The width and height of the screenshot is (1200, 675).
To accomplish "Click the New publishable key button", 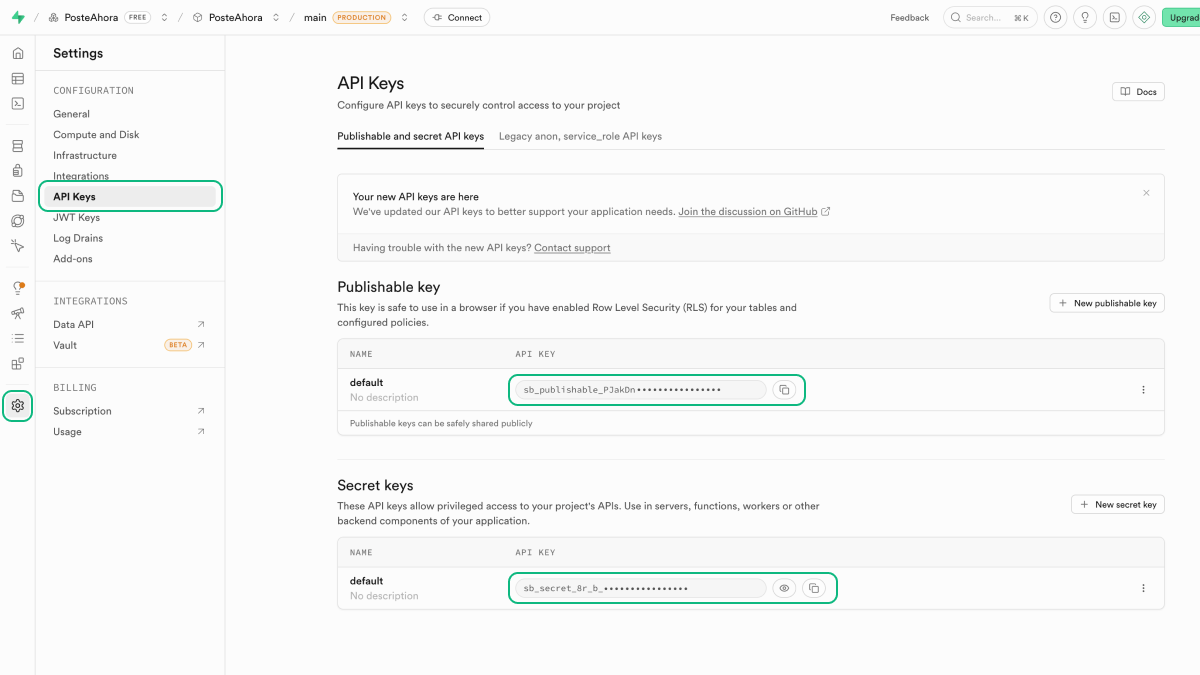I will click(x=1106, y=303).
